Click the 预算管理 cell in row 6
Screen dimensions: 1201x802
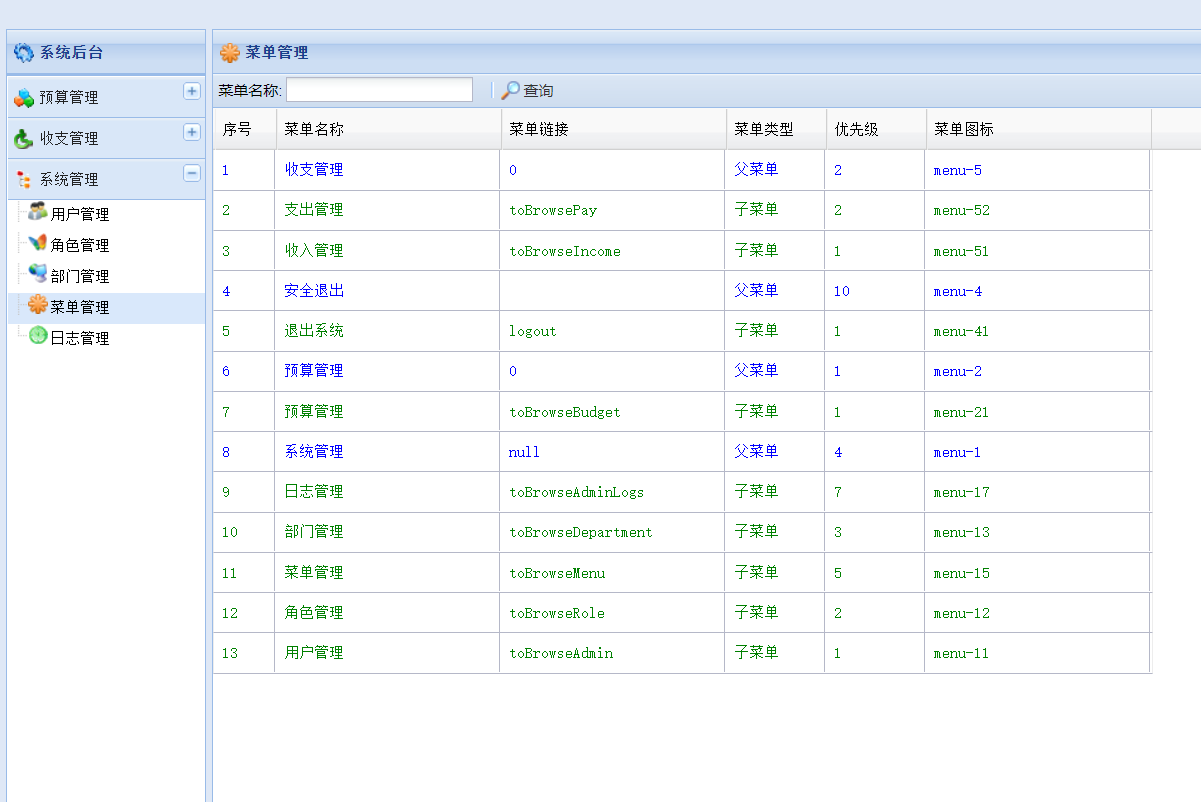click(387, 371)
